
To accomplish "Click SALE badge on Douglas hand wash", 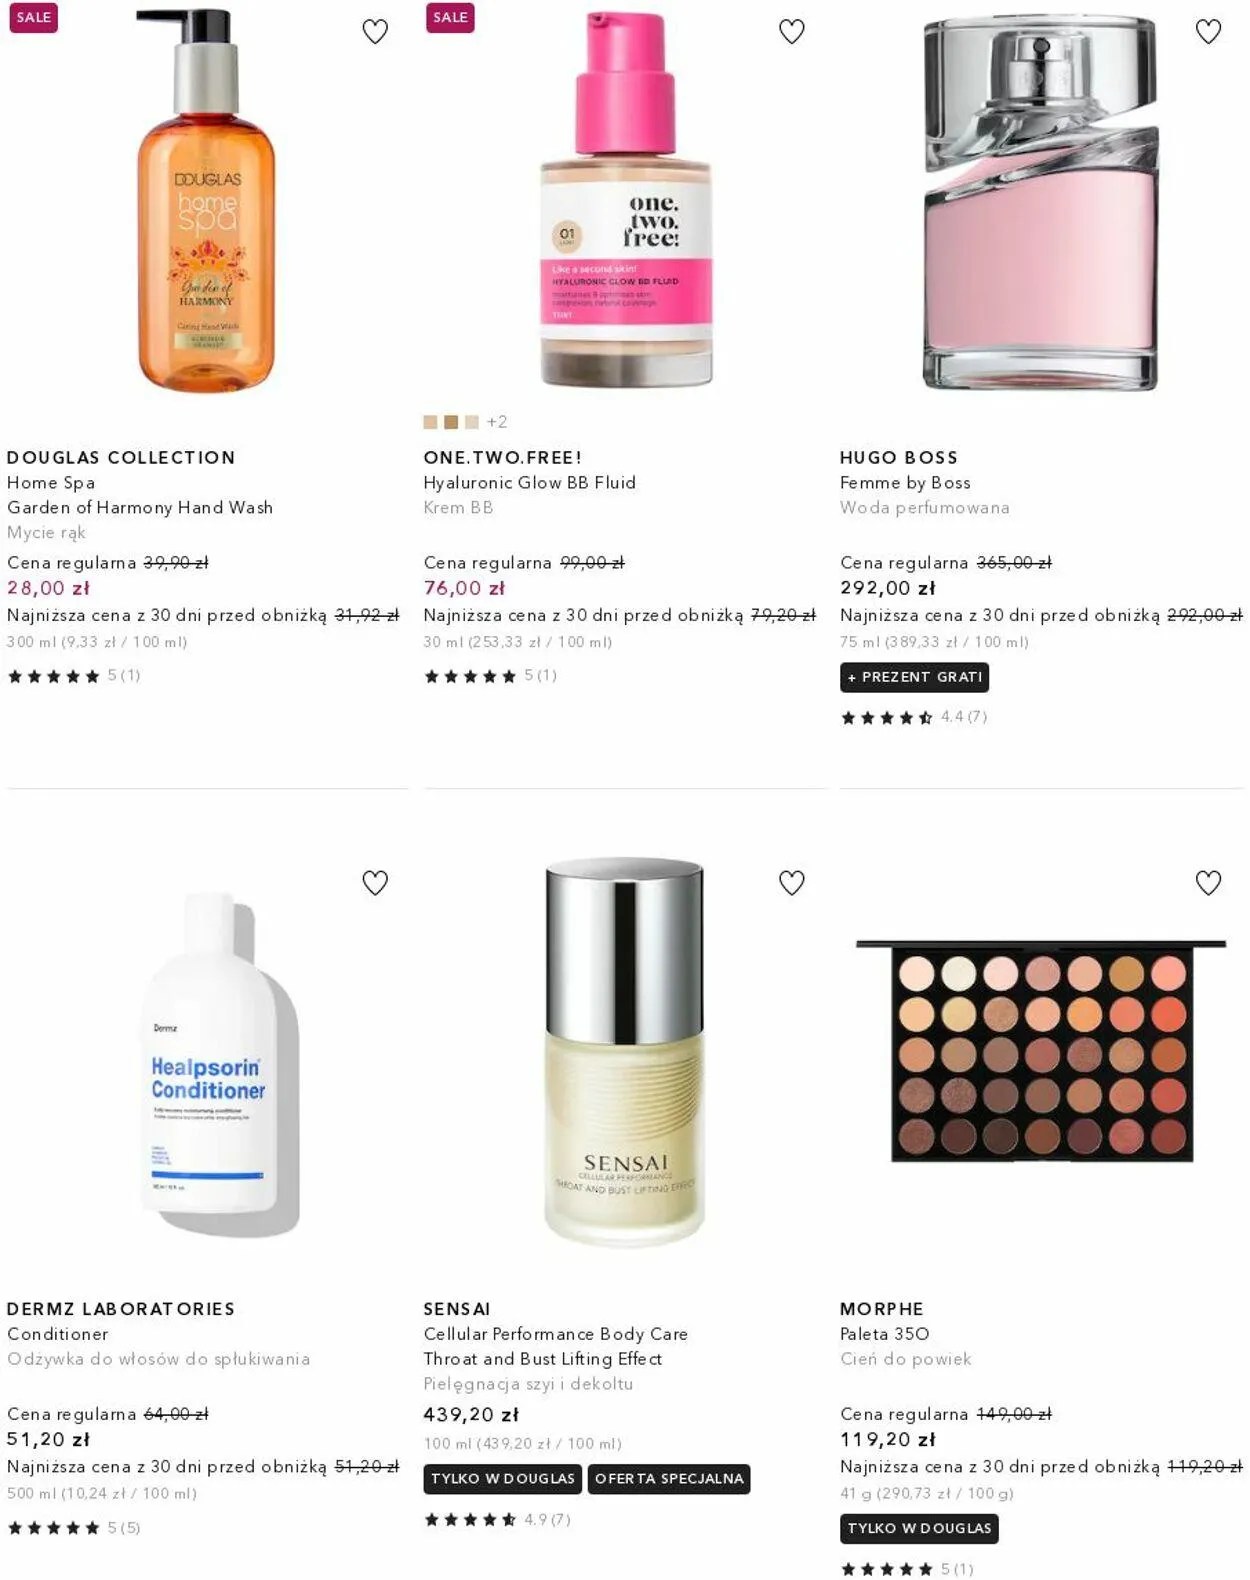I will (33, 17).
